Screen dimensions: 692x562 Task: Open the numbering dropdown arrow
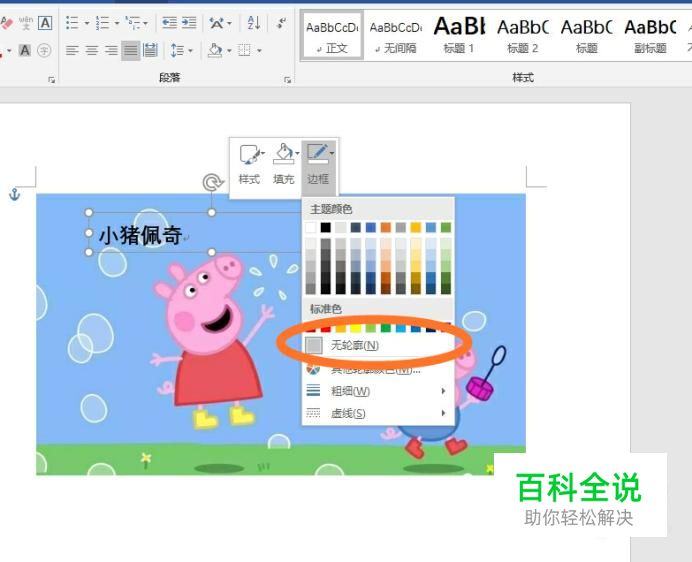[117, 23]
